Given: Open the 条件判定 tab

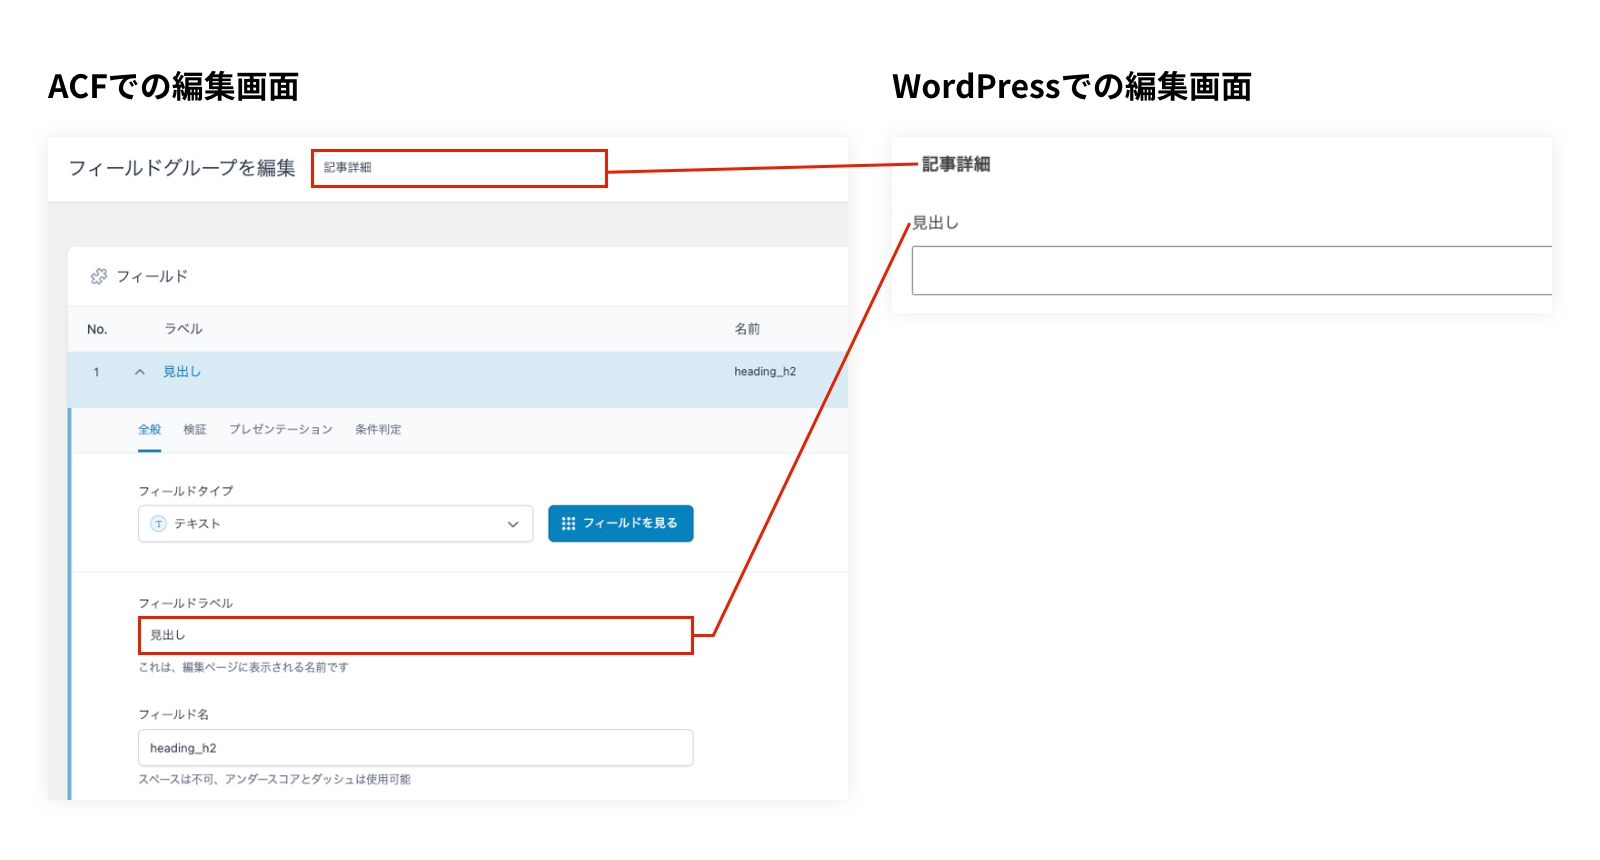Looking at the screenshot, I should pos(378,429).
